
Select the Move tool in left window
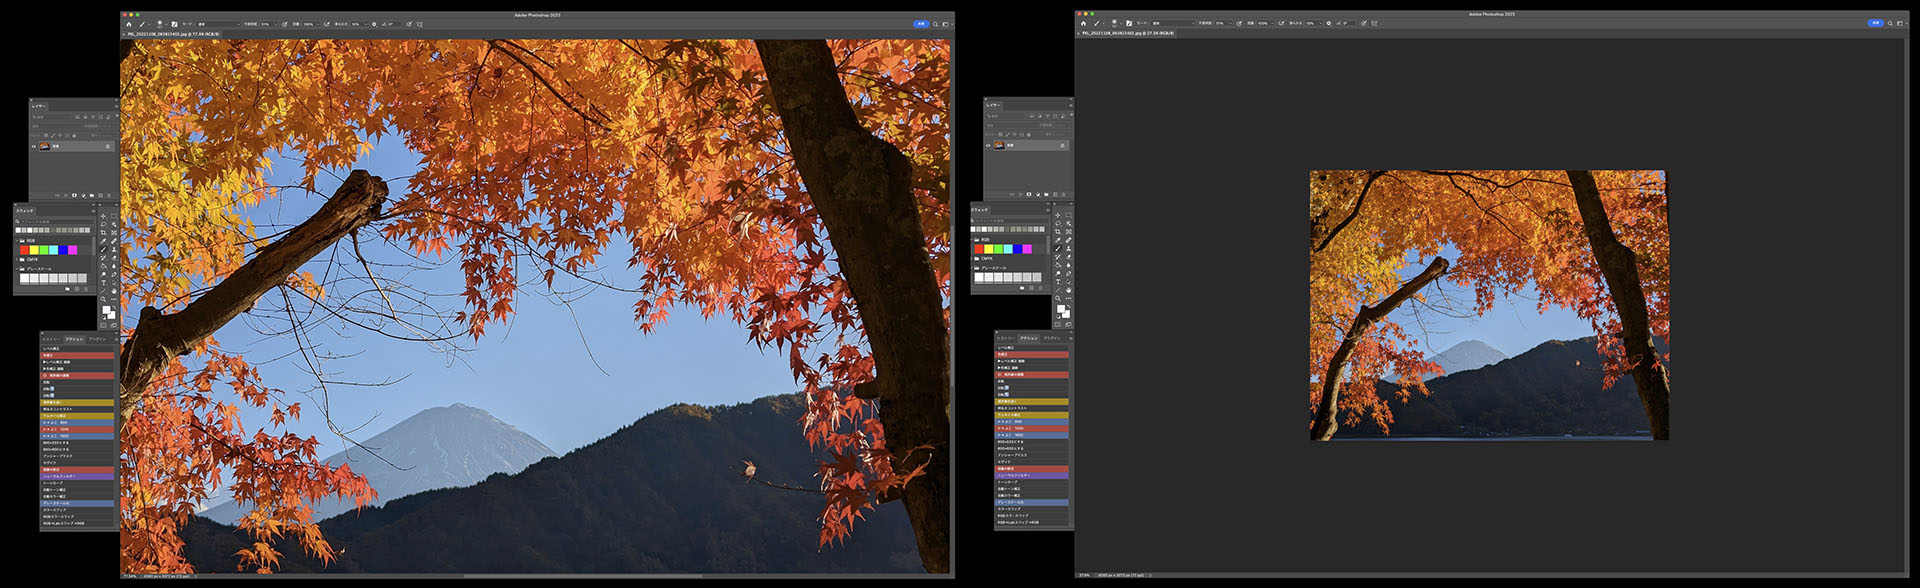[x=103, y=215]
